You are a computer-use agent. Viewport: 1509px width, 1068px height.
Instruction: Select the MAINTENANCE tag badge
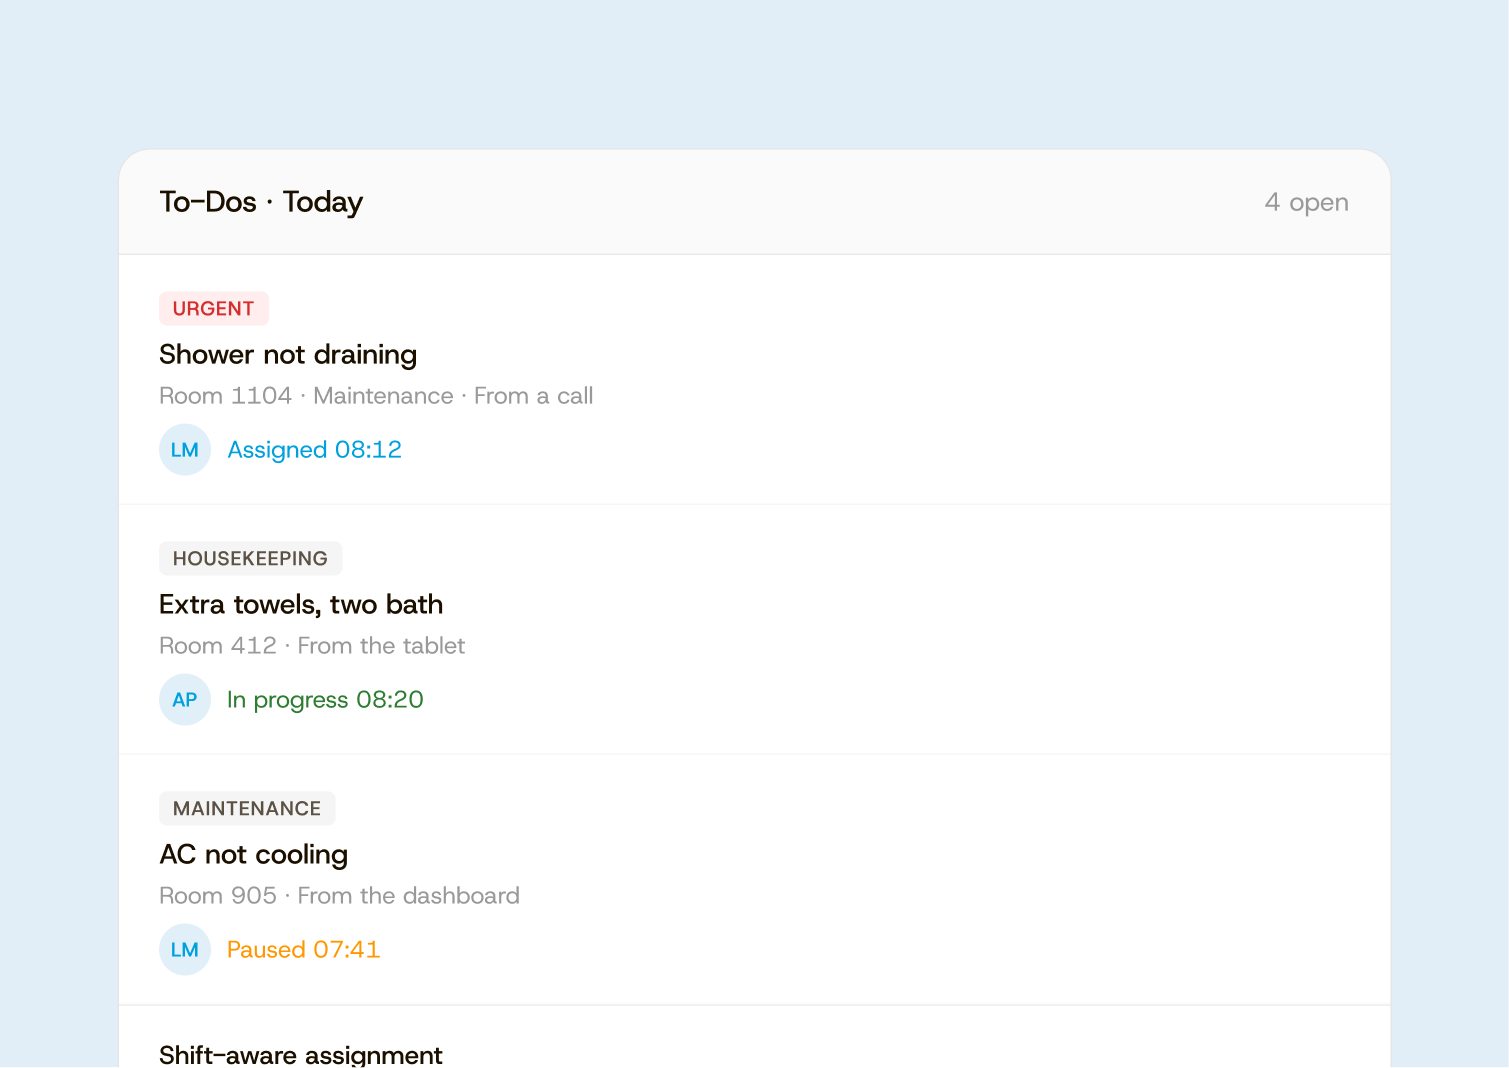(247, 808)
